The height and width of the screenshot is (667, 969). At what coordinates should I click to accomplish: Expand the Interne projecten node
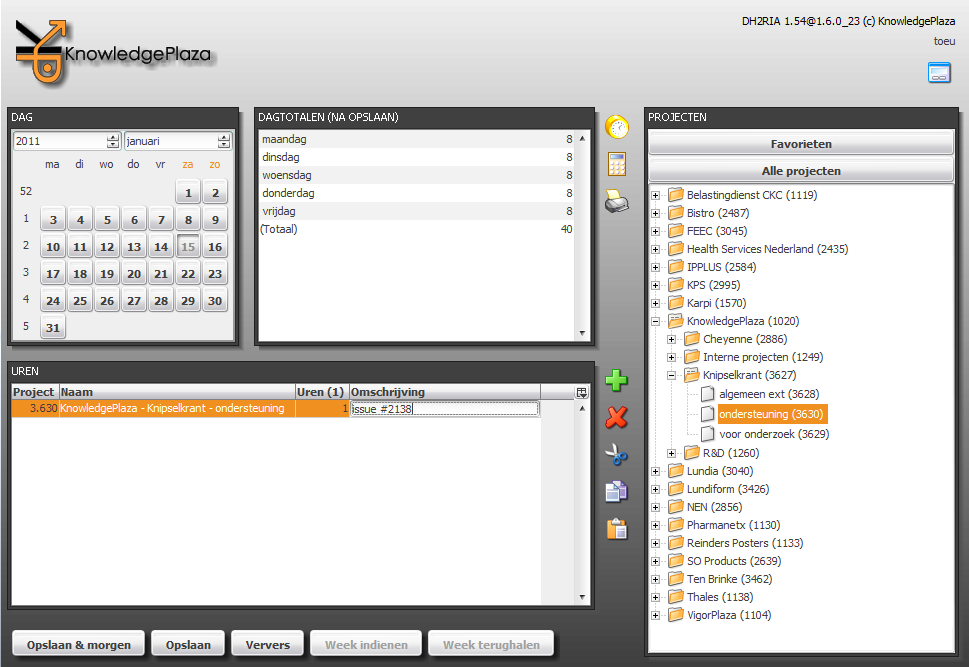[672, 357]
